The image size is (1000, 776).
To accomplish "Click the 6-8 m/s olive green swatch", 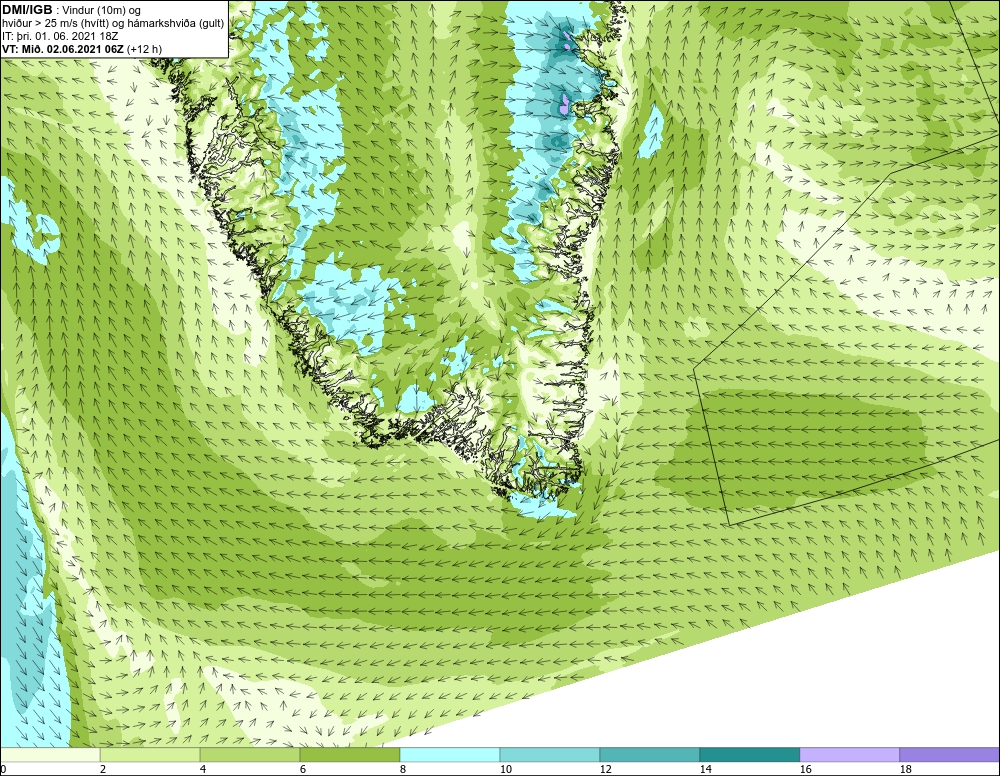I will [350, 755].
